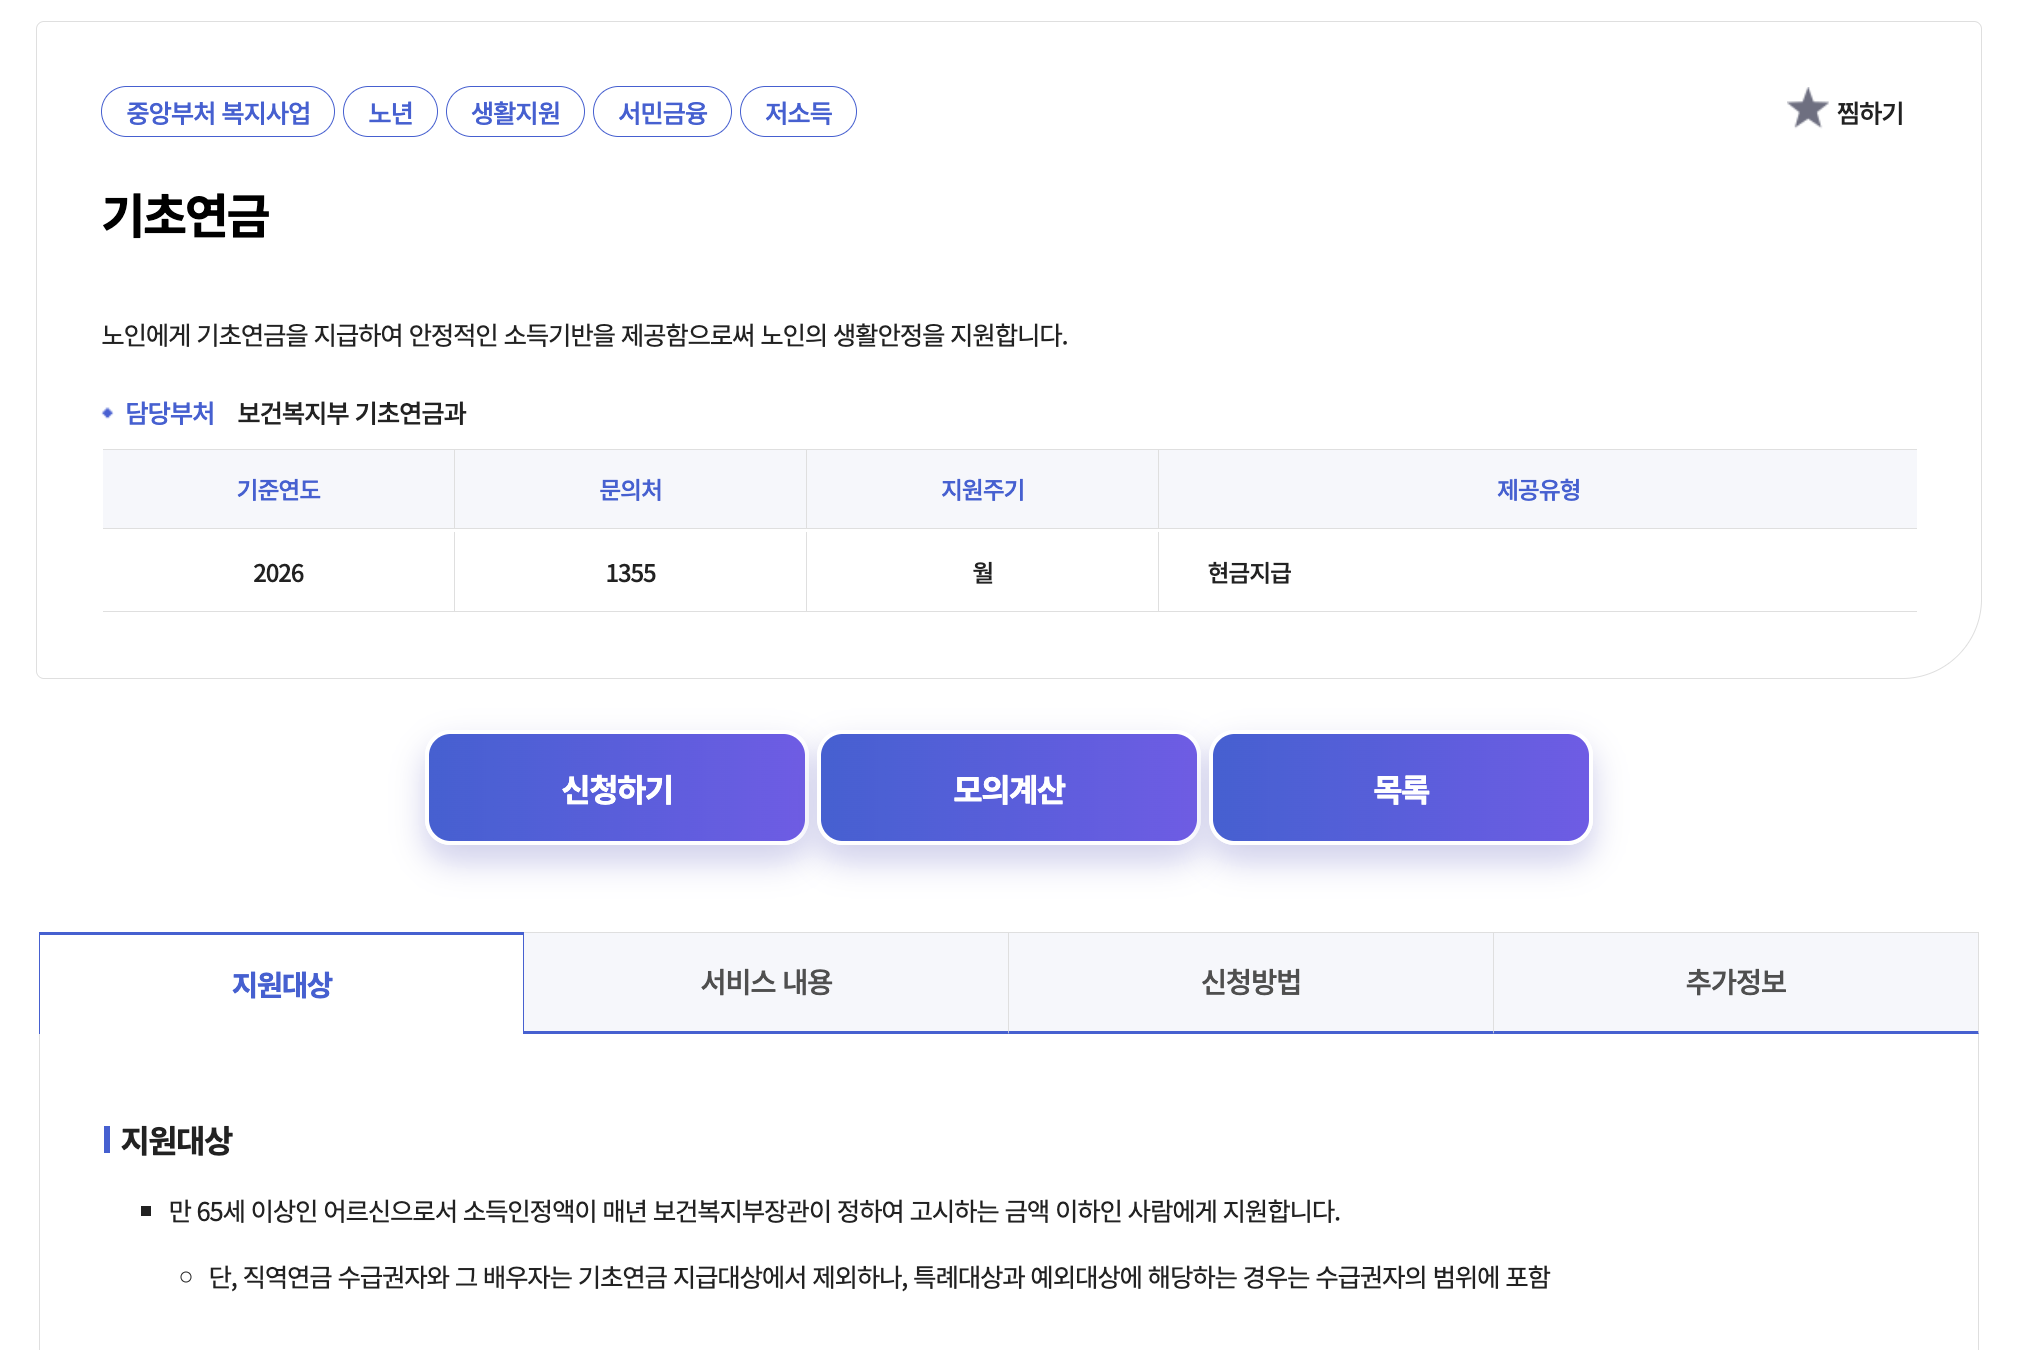Screen dimensions: 2022x1350
Task: Select the 저소득 tag
Action: [798, 112]
